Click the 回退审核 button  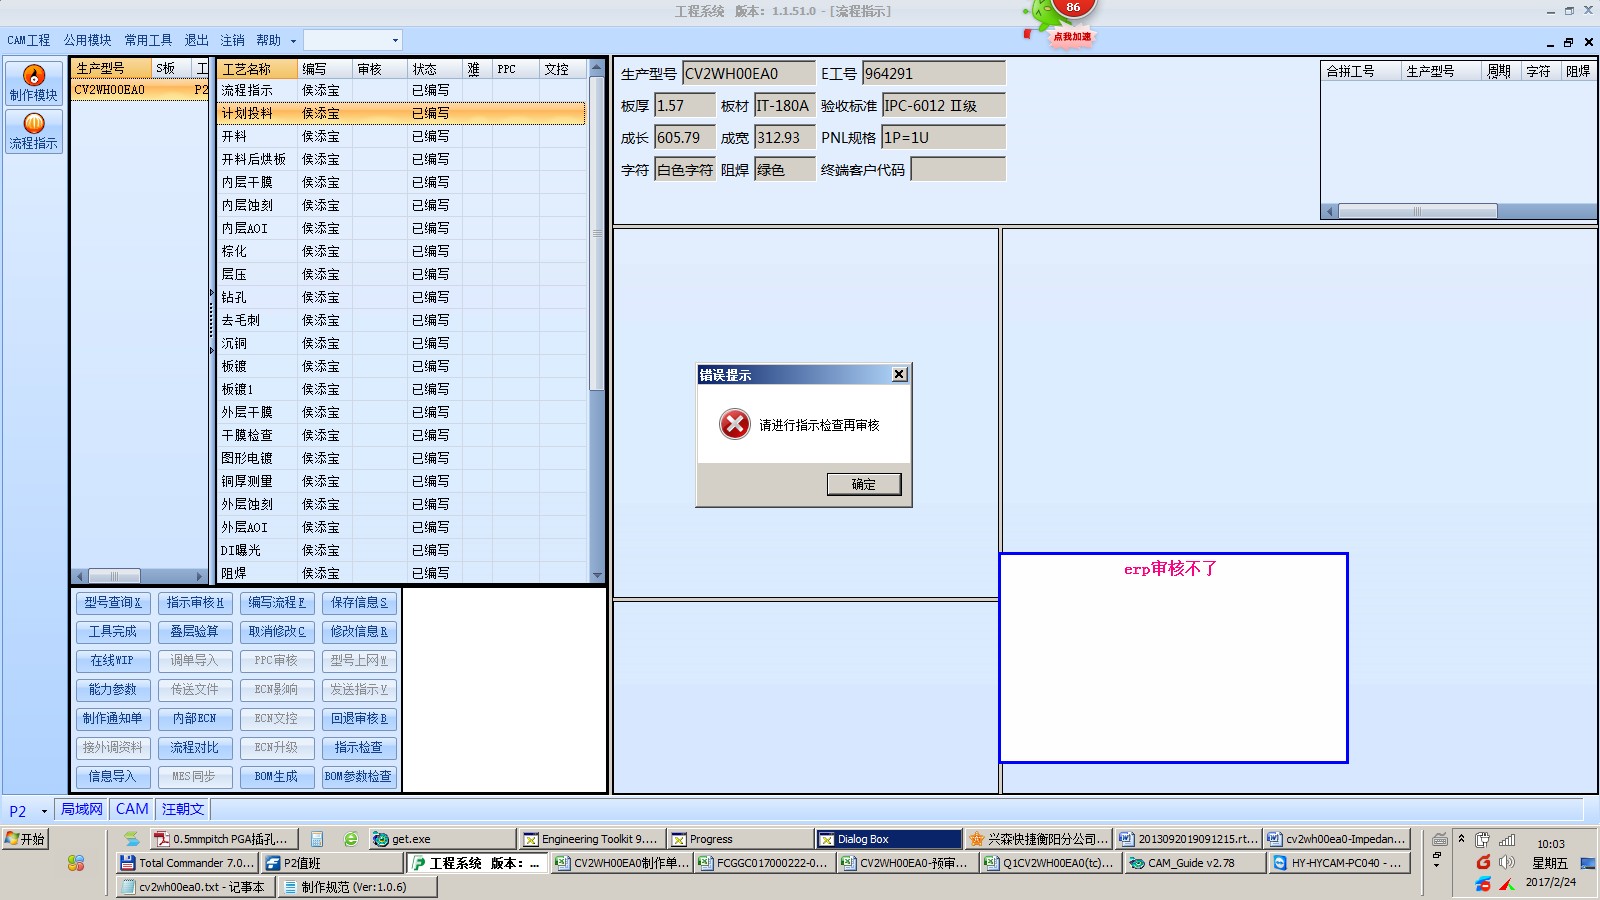point(359,719)
